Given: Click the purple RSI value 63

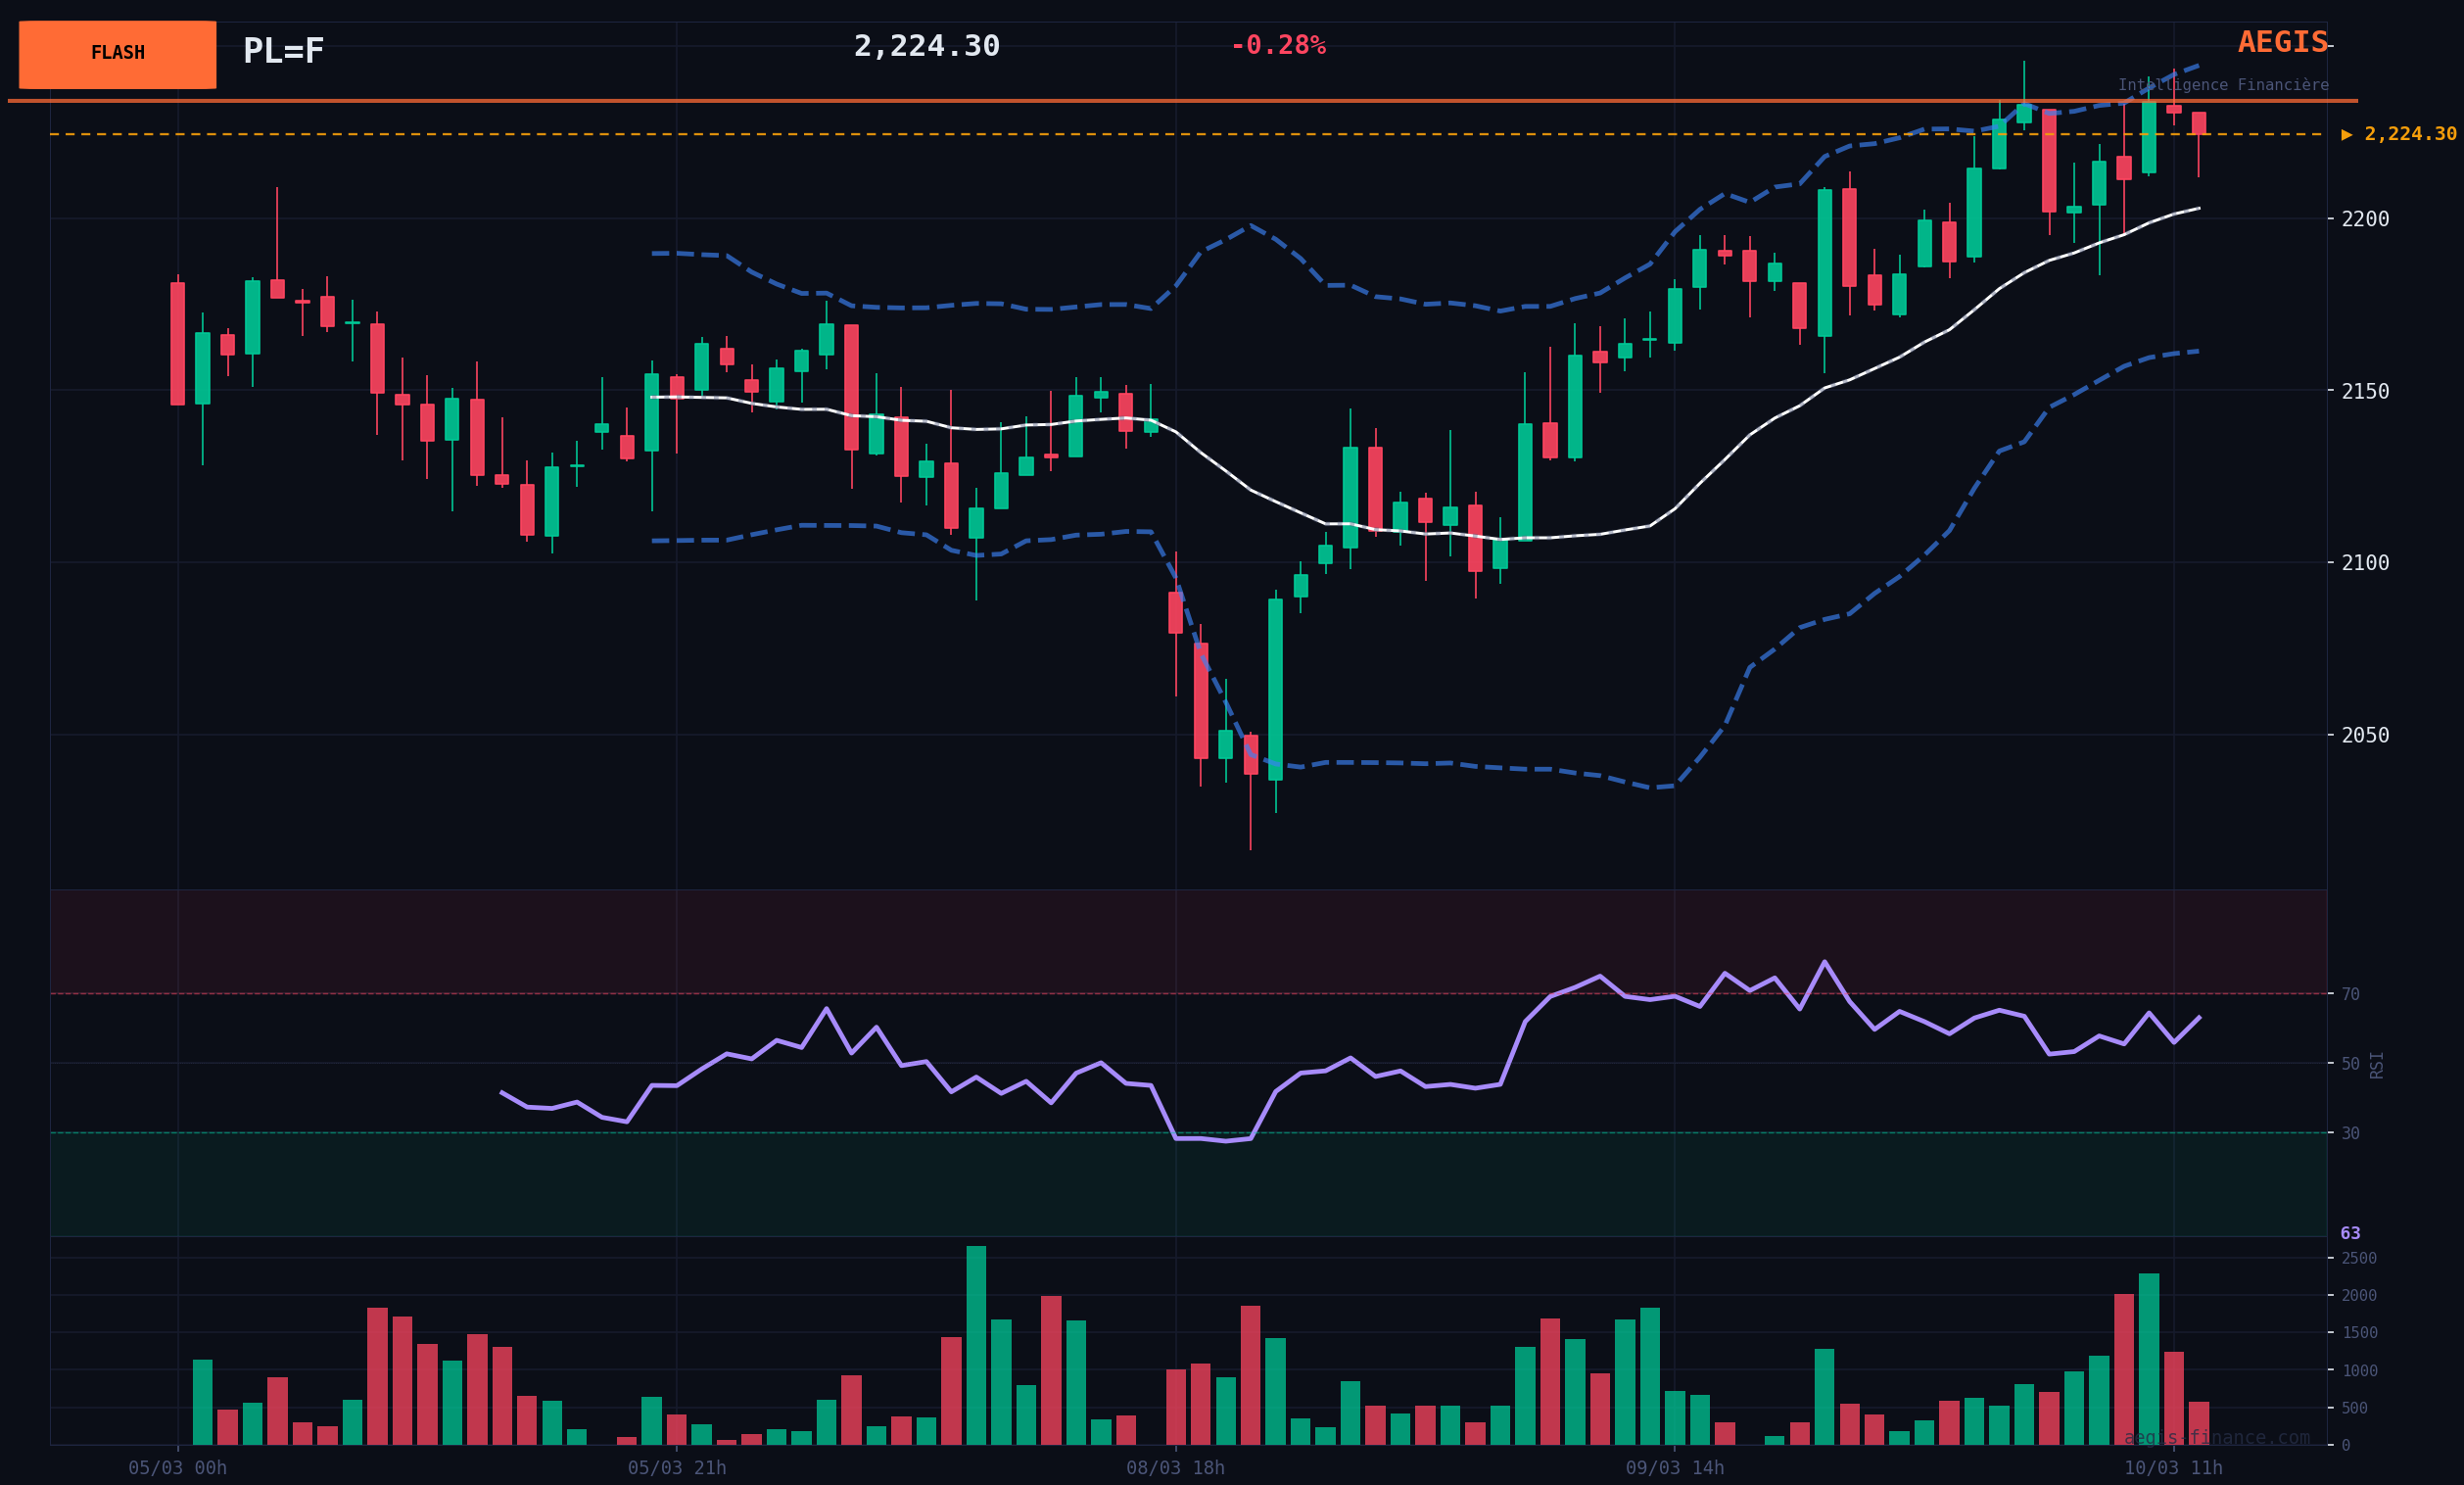Looking at the screenshot, I should pos(2350,1234).
